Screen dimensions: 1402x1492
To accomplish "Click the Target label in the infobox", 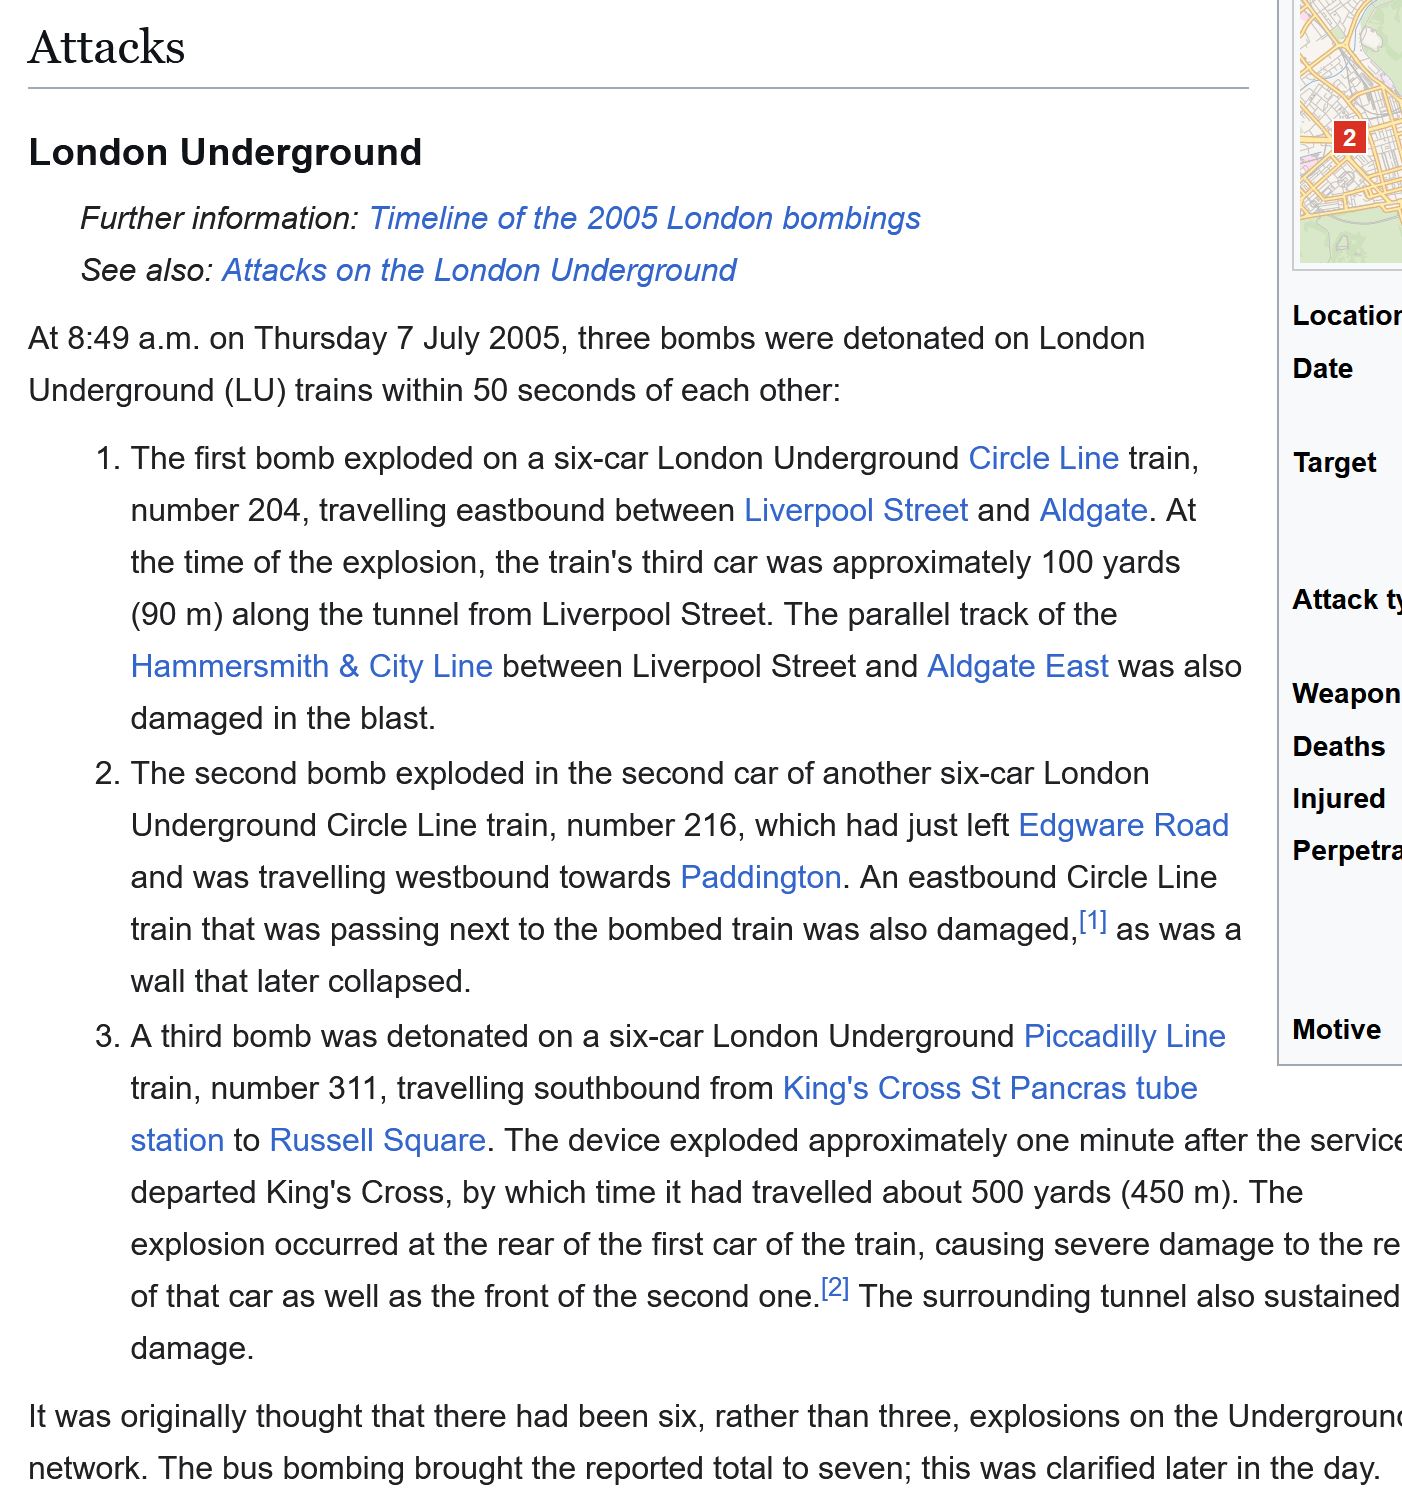I will tap(1334, 462).
